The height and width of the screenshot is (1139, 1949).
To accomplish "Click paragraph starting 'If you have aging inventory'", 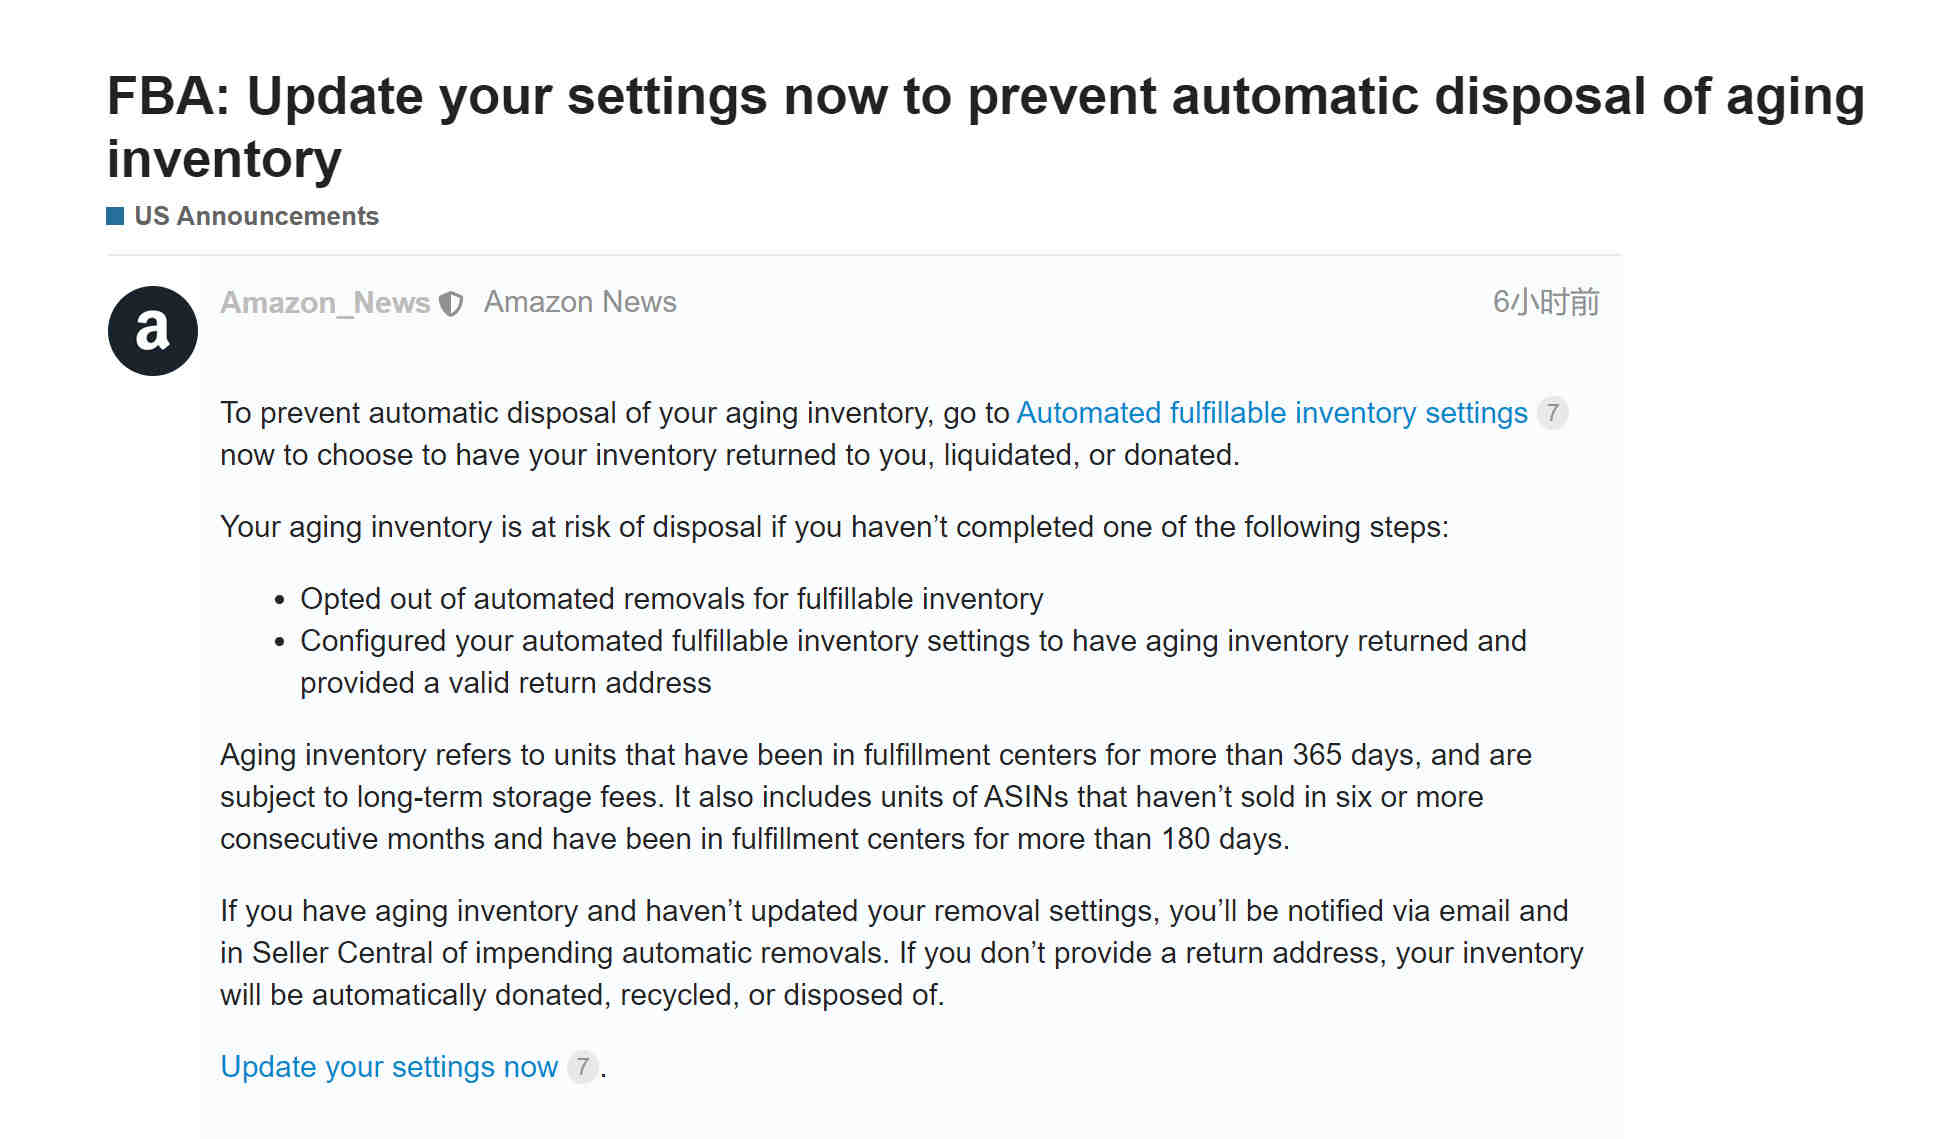I will (901, 952).
